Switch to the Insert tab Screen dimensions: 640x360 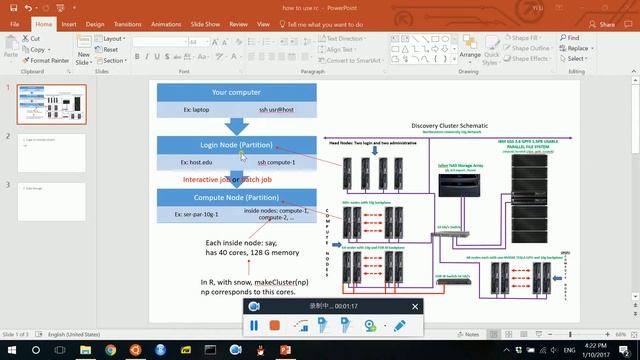tap(69, 24)
